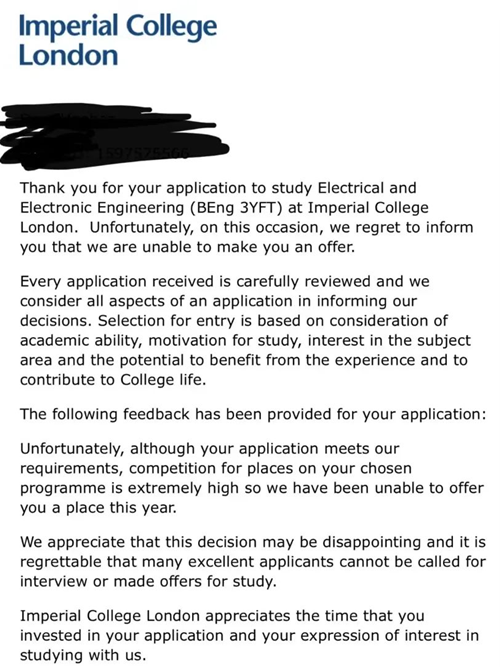The height and width of the screenshot is (667, 500).
Task: Click the blacked-out redacted address block
Action: [115, 136]
